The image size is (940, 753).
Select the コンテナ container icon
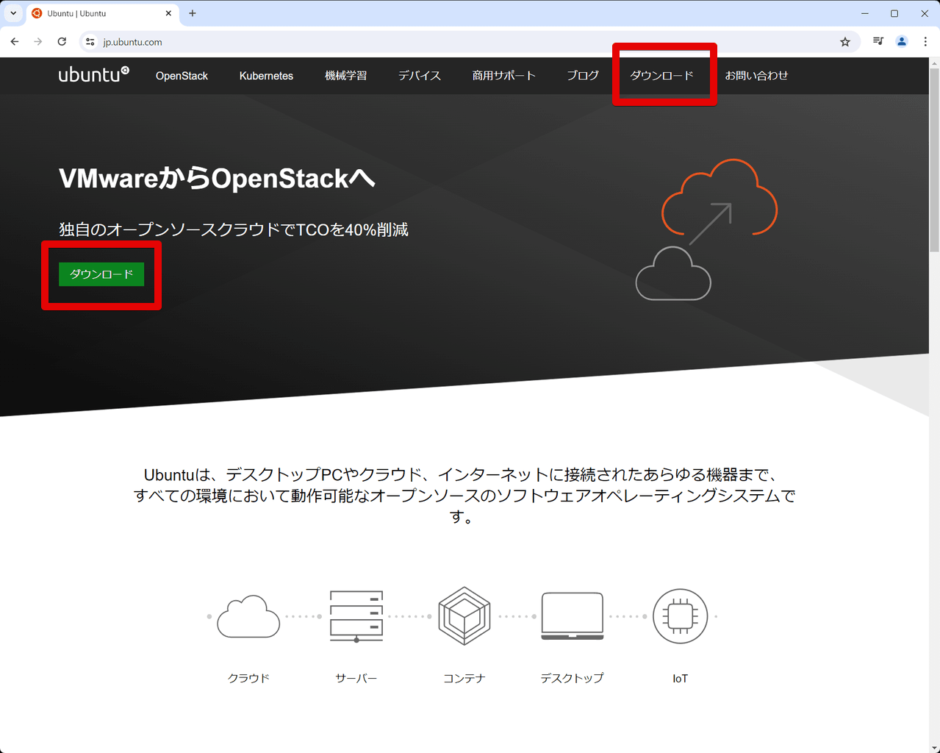[464, 616]
